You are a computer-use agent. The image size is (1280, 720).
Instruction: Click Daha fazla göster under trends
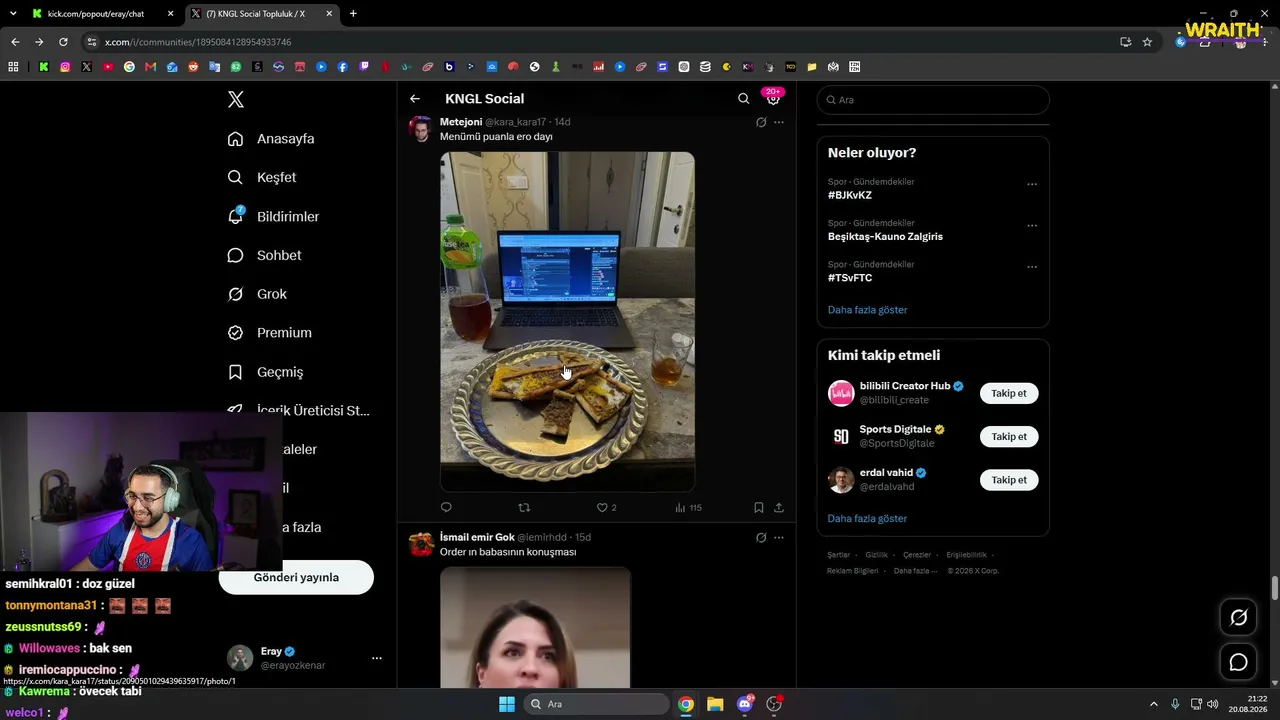pyautogui.click(x=867, y=310)
